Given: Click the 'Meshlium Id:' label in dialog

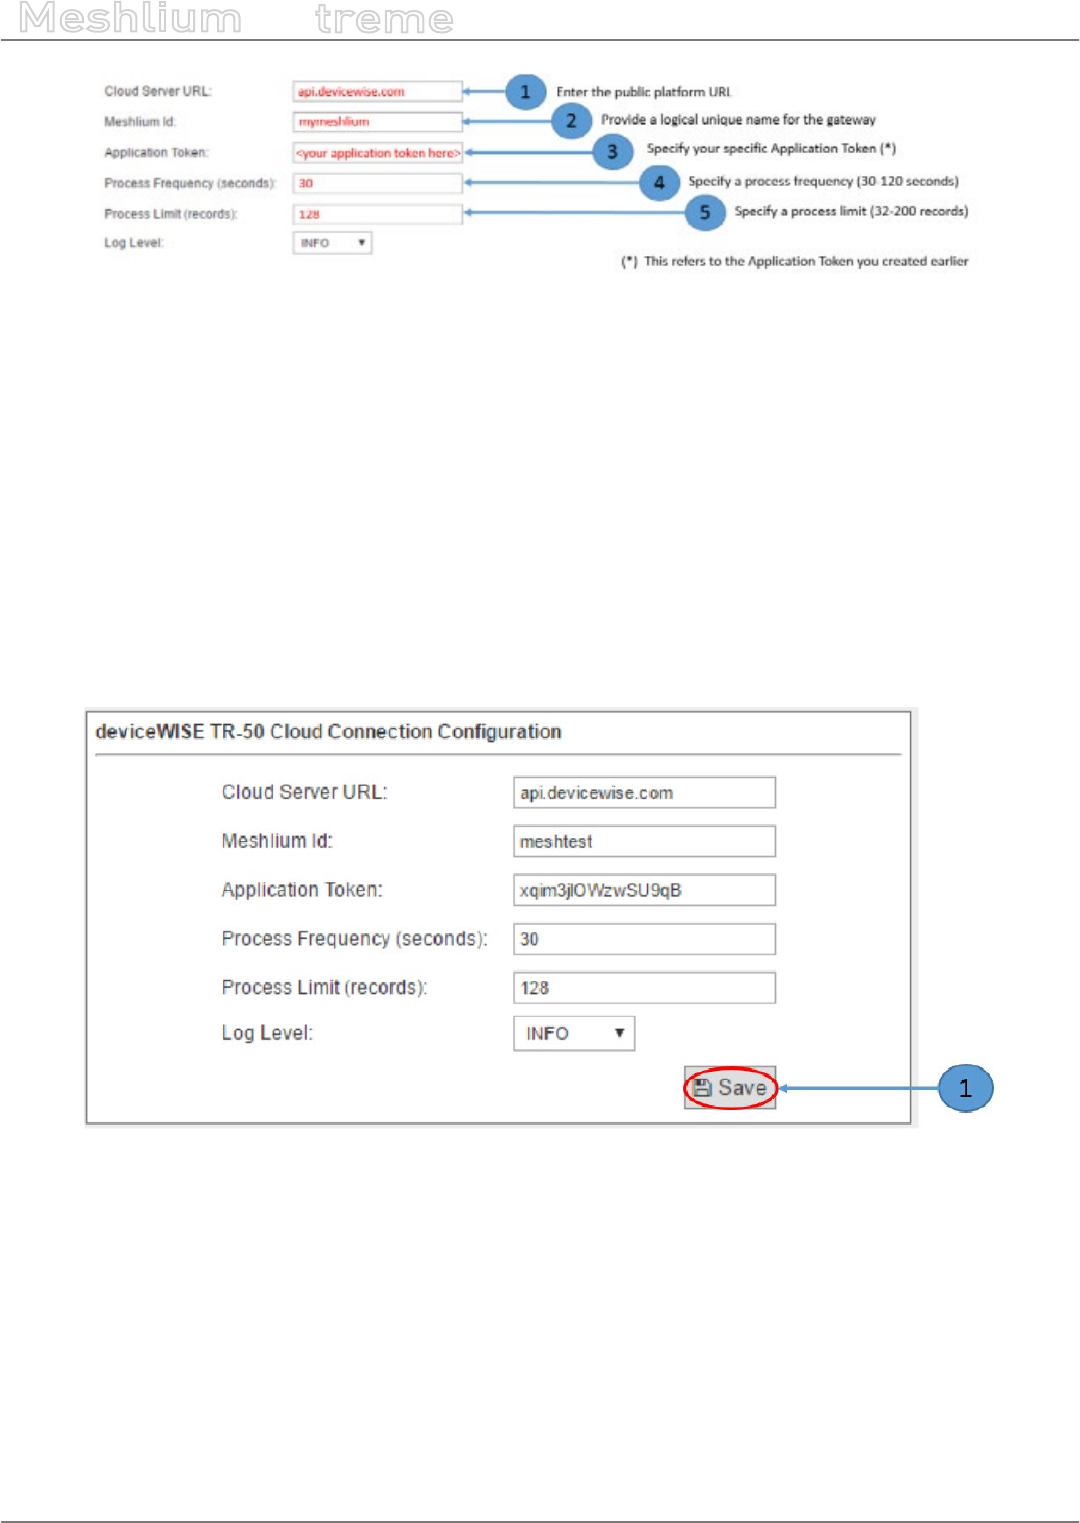Looking at the screenshot, I should (277, 841).
